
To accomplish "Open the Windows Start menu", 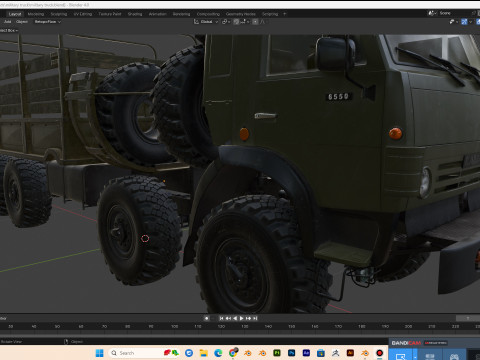I will [x=100, y=353].
